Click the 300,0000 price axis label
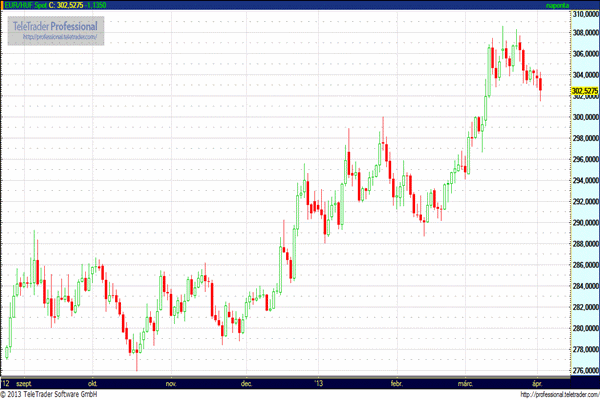Screen dimensions: 600x400 tap(584, 117)
